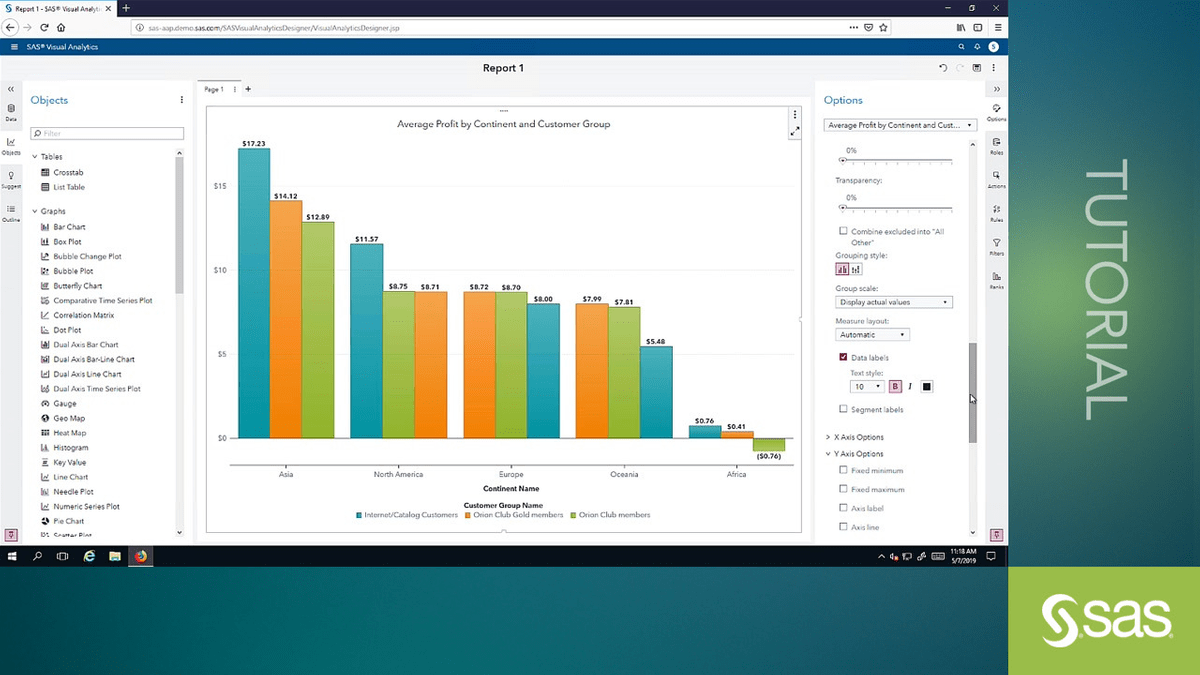The width and height of the screenshot is (1200, 675).
Task: Switch to the Page 1 tab
Action: tap(214, 89)
